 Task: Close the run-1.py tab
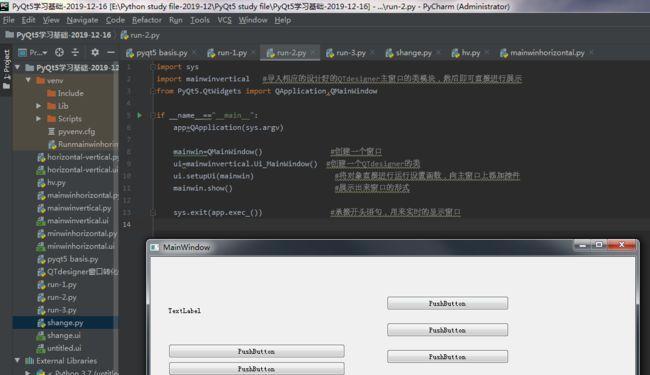[253, 53]
